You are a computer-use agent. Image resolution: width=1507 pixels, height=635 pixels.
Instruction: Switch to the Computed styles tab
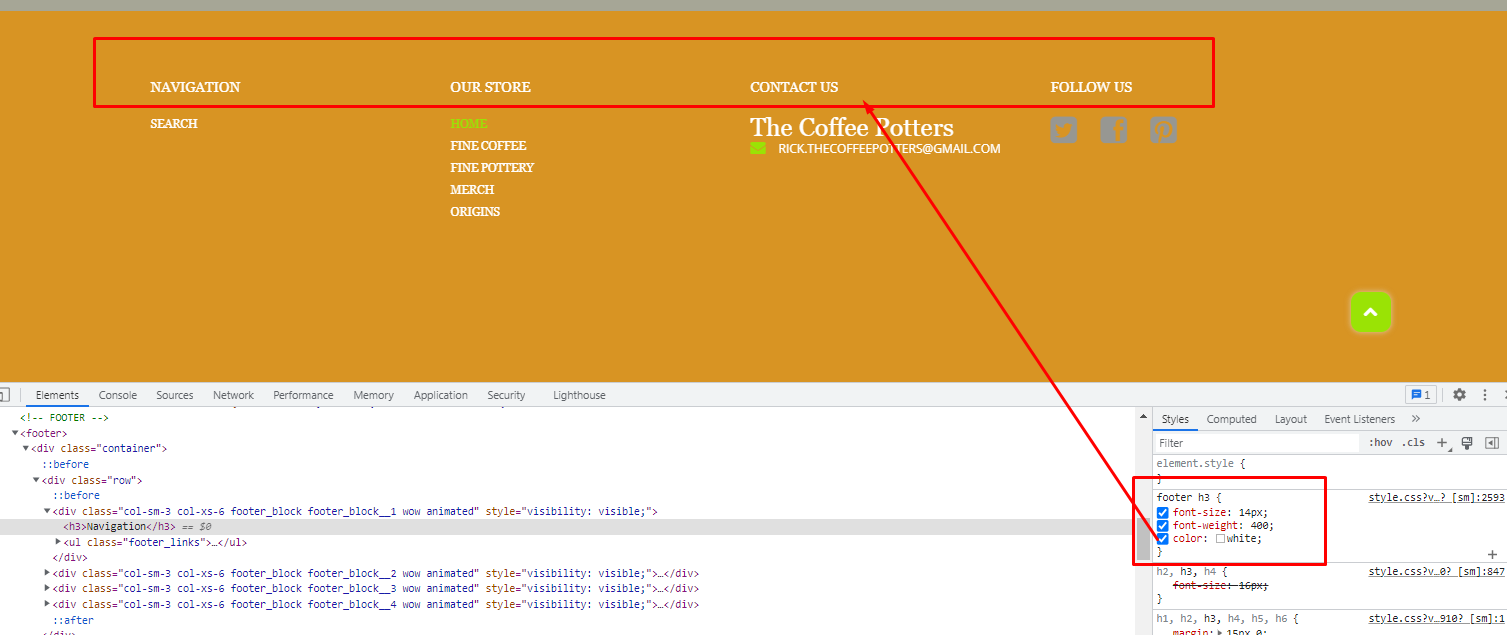tap(1231, 419)
